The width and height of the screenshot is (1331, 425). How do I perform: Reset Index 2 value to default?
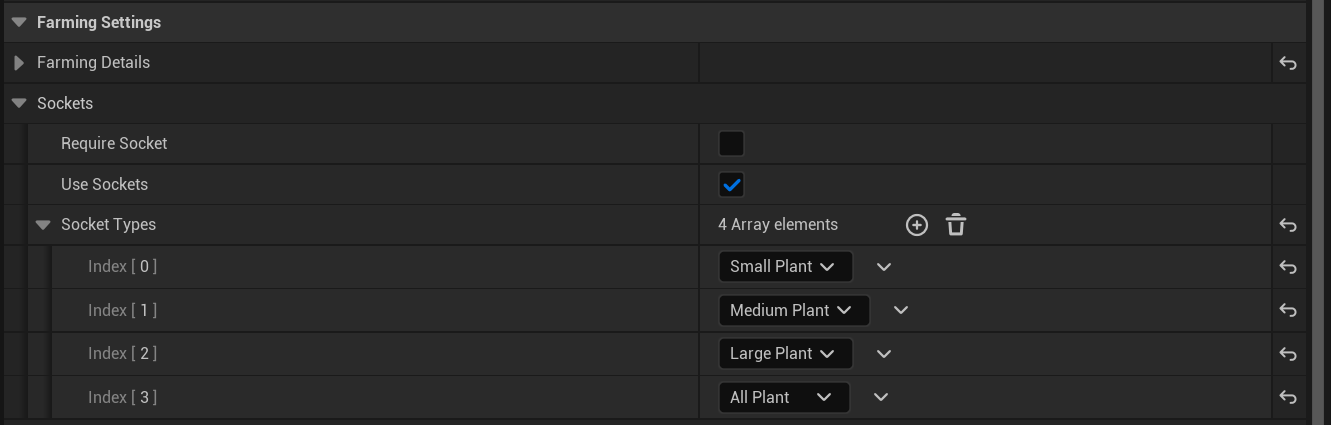point(1288,354)
